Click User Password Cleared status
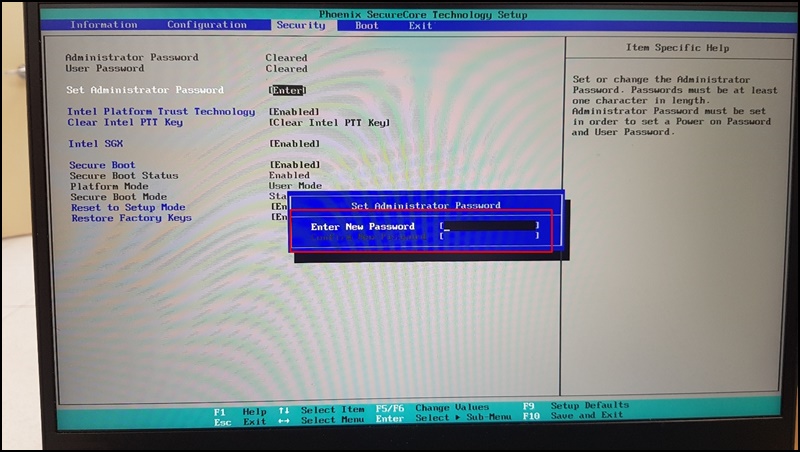 (x=286, y=68)
